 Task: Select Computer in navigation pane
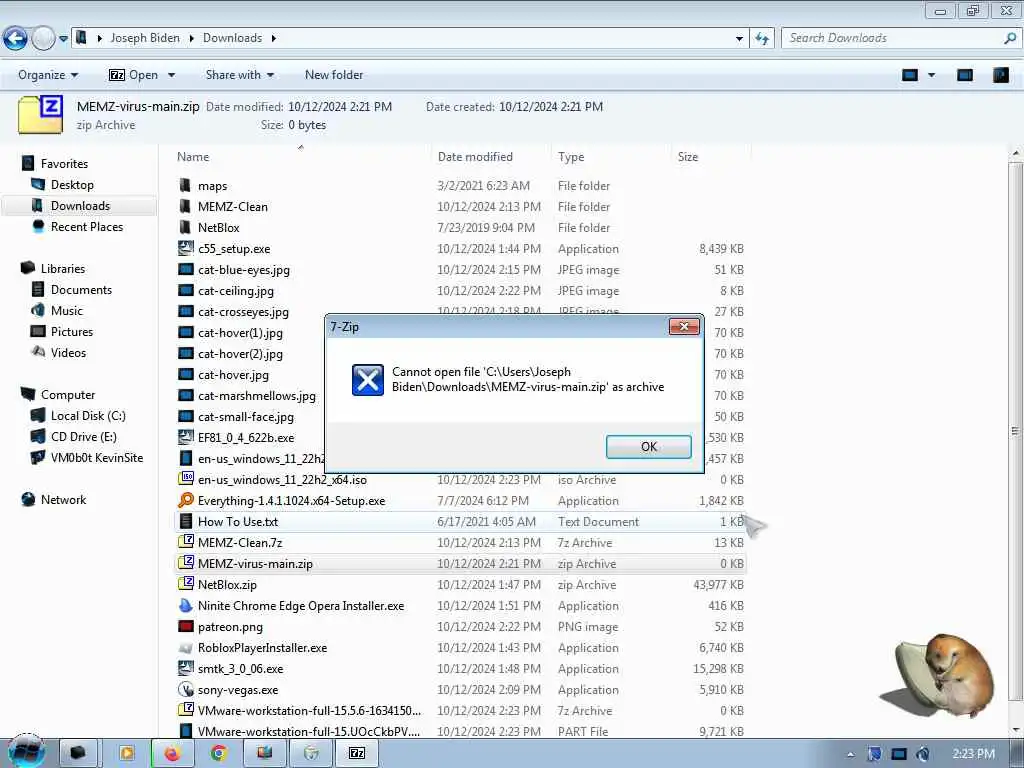(x=68, y=394)
